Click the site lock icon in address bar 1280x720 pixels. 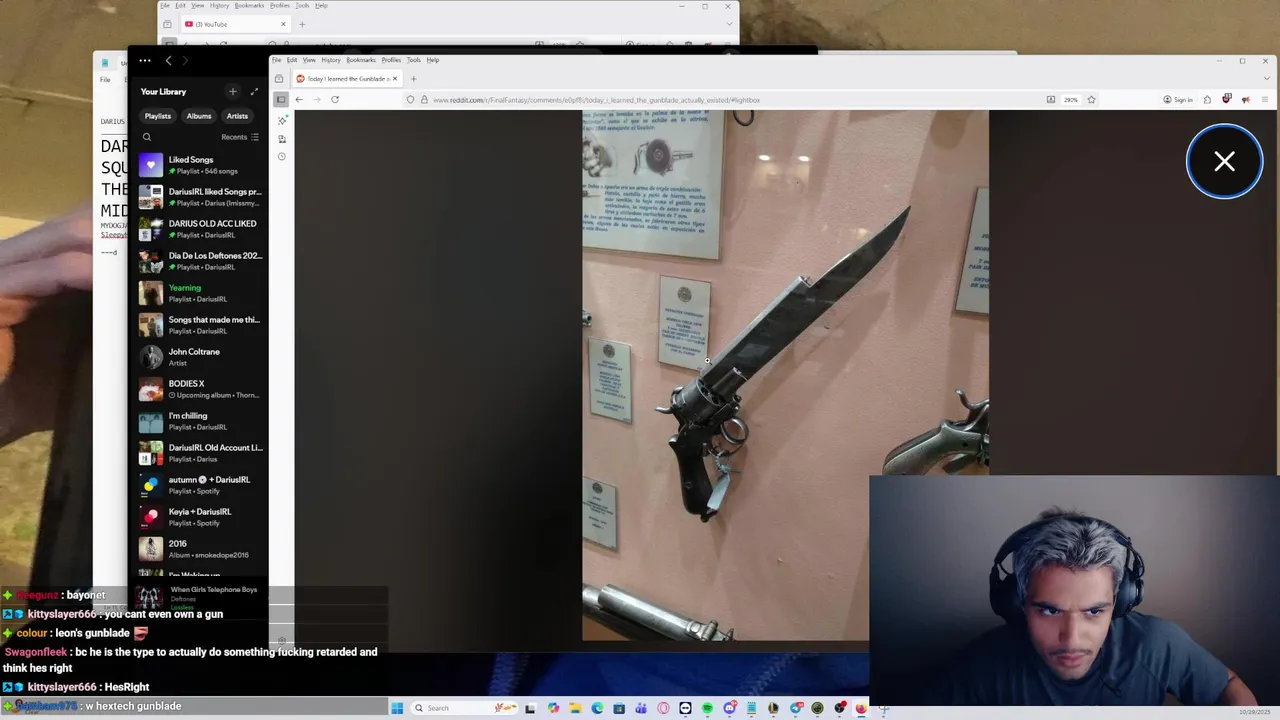pos(423,99)
